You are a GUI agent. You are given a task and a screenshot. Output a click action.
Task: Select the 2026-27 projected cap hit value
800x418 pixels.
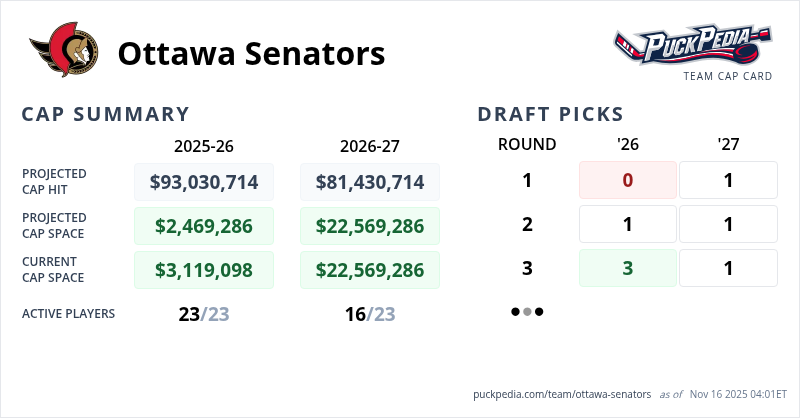pyautogui.click(x=370, y=182)
